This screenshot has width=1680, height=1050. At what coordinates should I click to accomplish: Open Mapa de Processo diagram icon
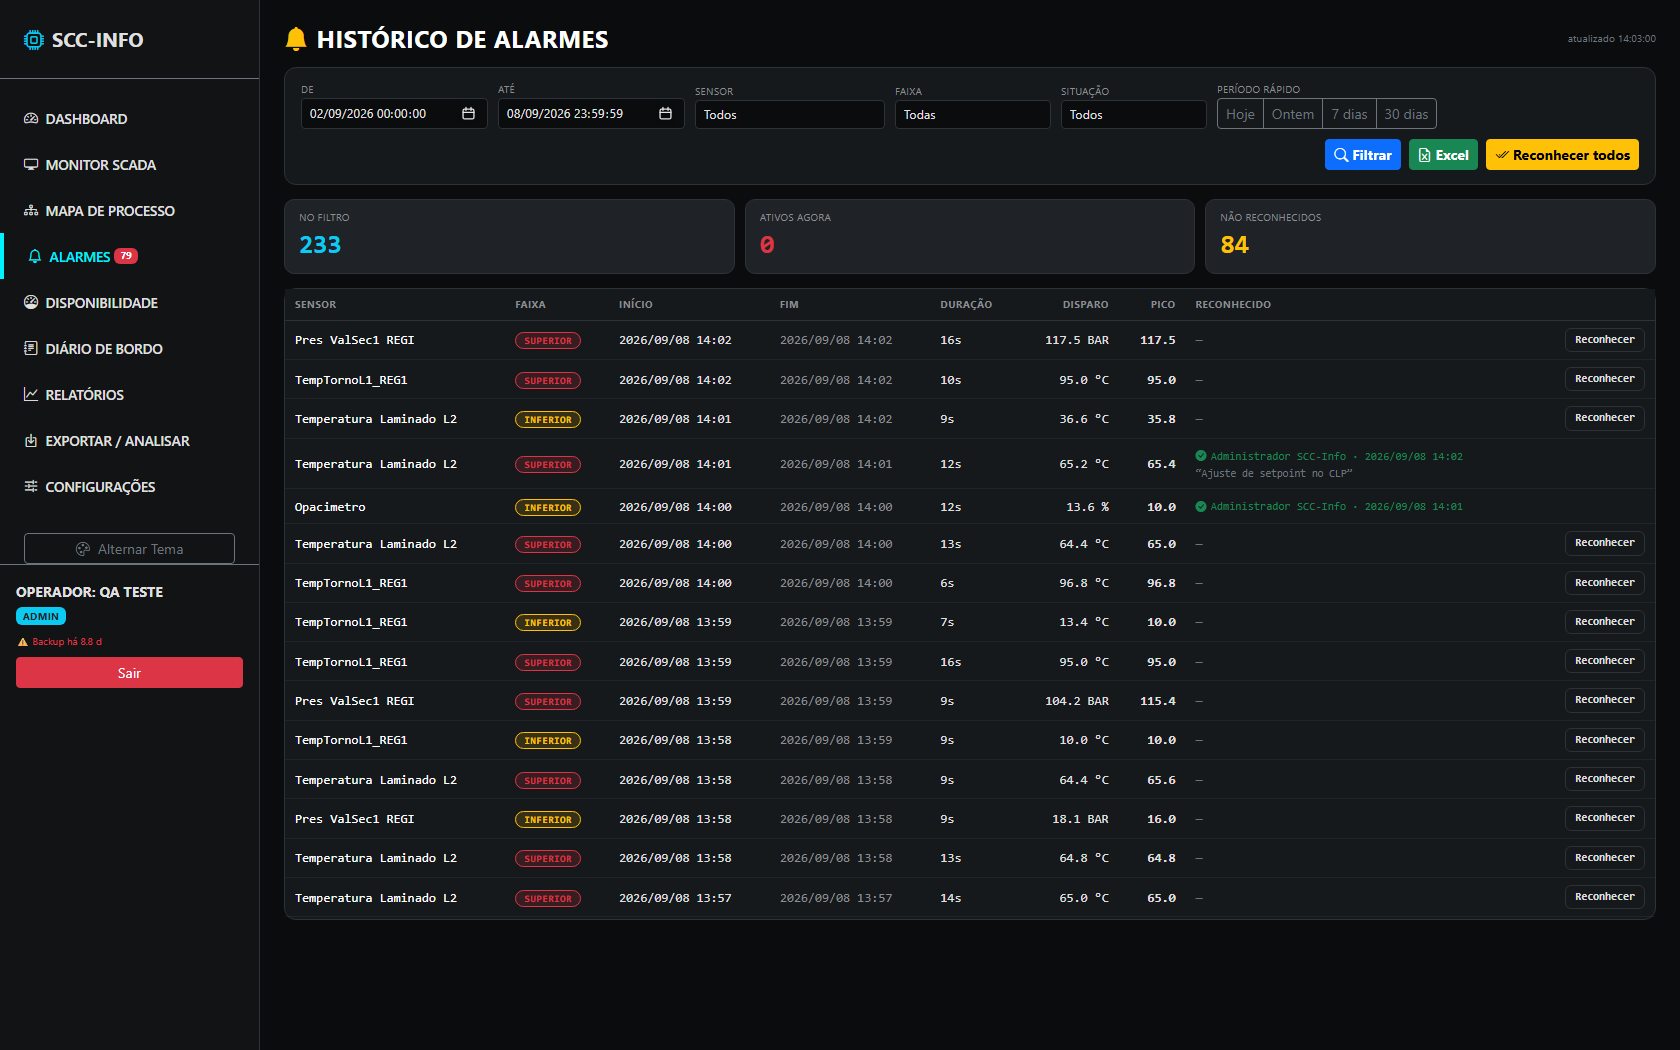coord(31,210)
